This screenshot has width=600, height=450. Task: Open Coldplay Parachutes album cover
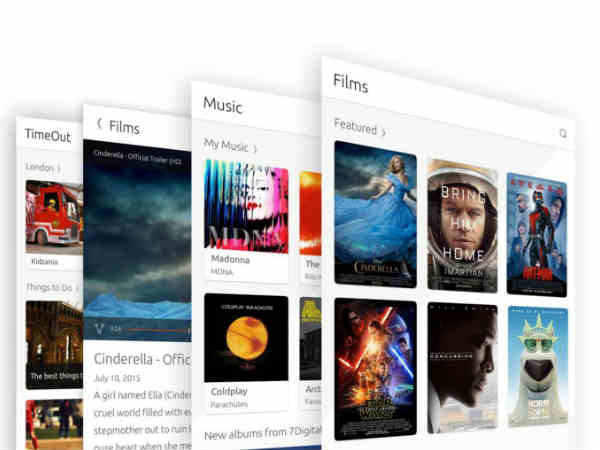246,338
